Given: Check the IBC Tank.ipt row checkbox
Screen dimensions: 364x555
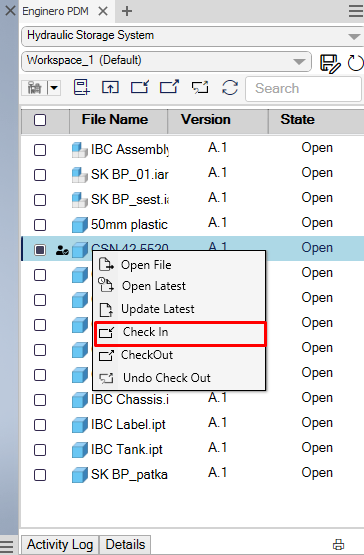Looking at the screenshot, I should coord(40,450).
